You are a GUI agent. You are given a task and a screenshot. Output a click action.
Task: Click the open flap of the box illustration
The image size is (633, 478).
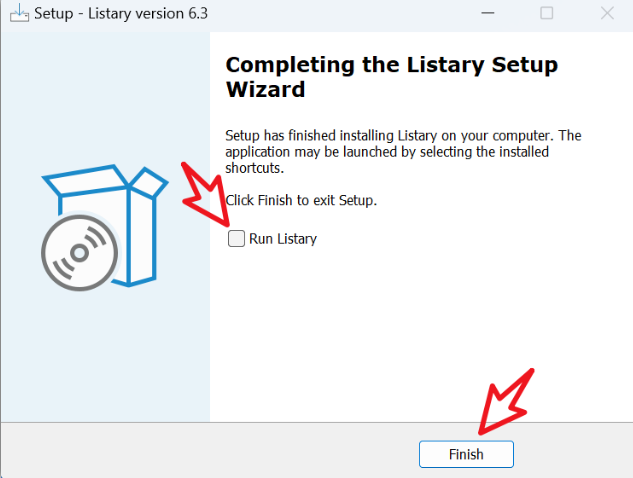pos(147,182)
